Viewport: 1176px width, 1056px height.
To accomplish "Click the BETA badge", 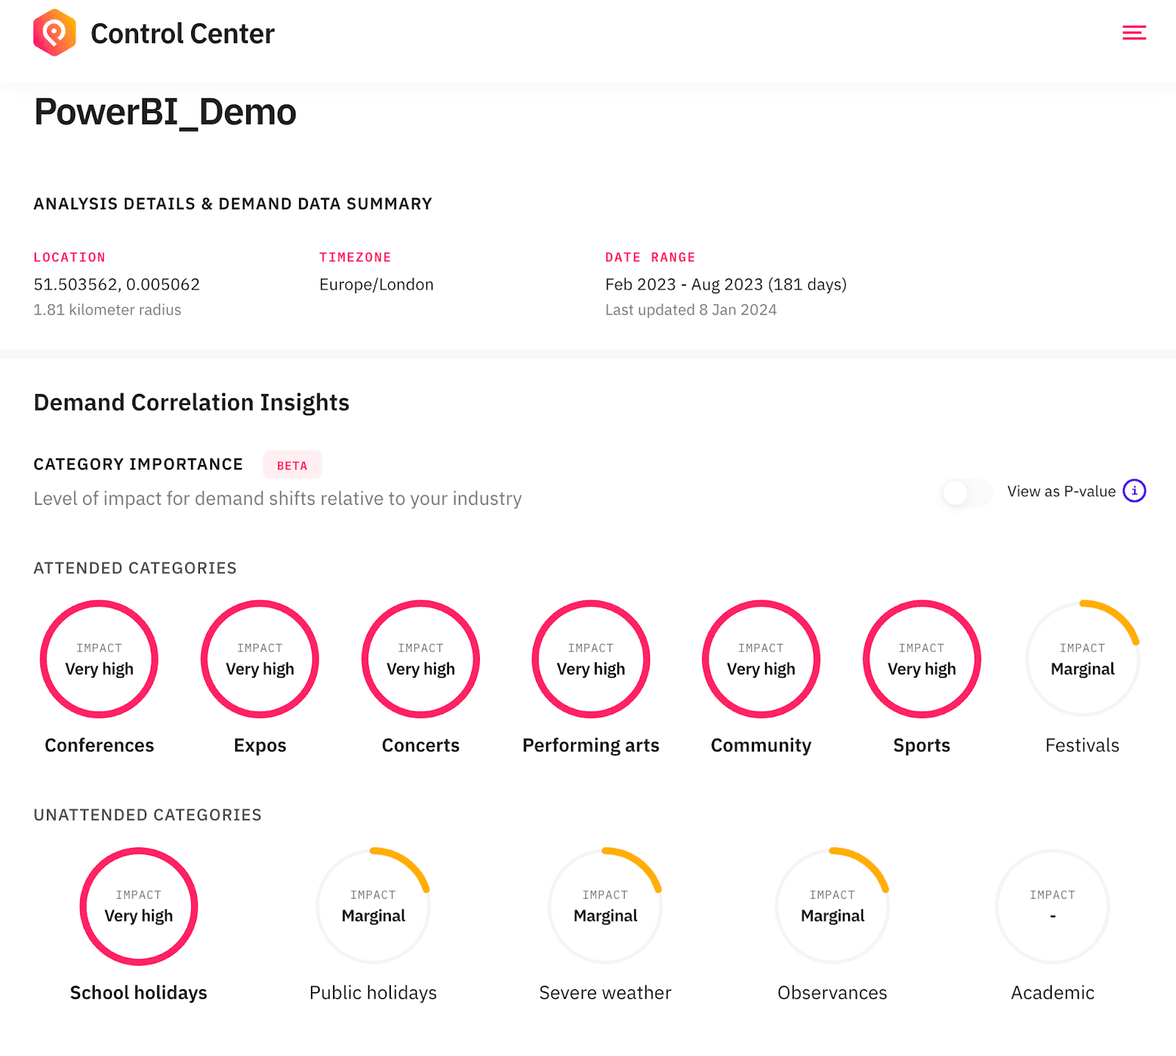I will tap(292, 464).
